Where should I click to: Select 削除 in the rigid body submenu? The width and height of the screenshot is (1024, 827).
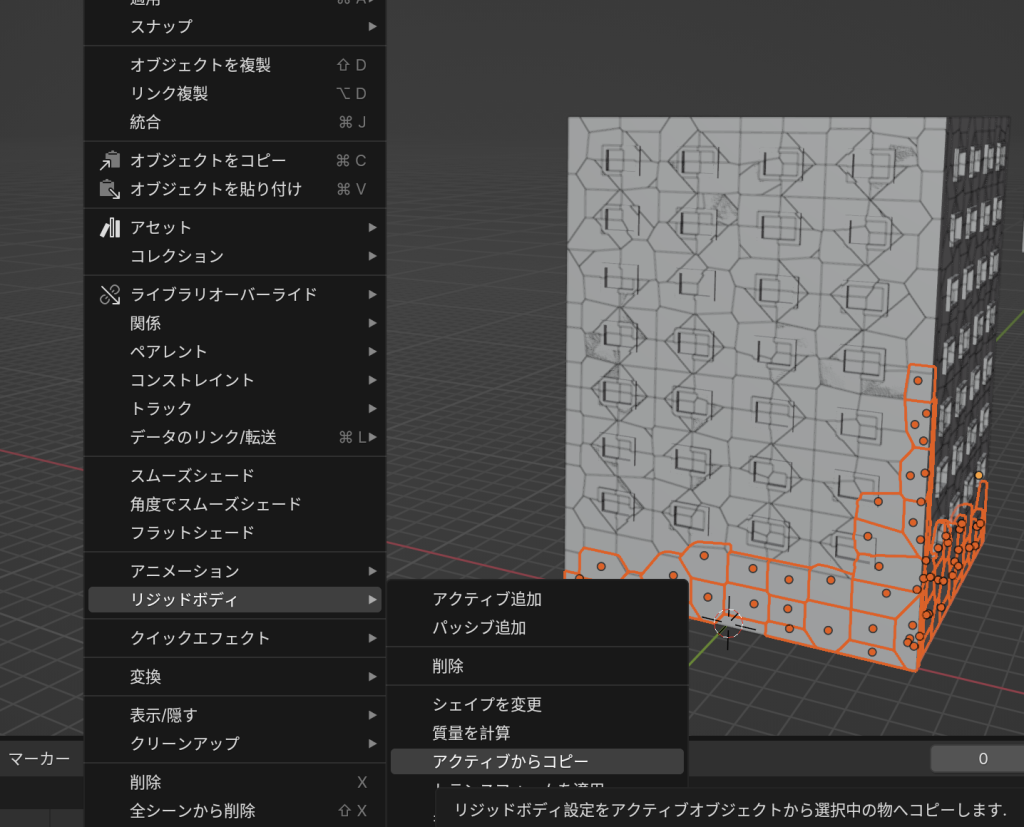point(448,666)
